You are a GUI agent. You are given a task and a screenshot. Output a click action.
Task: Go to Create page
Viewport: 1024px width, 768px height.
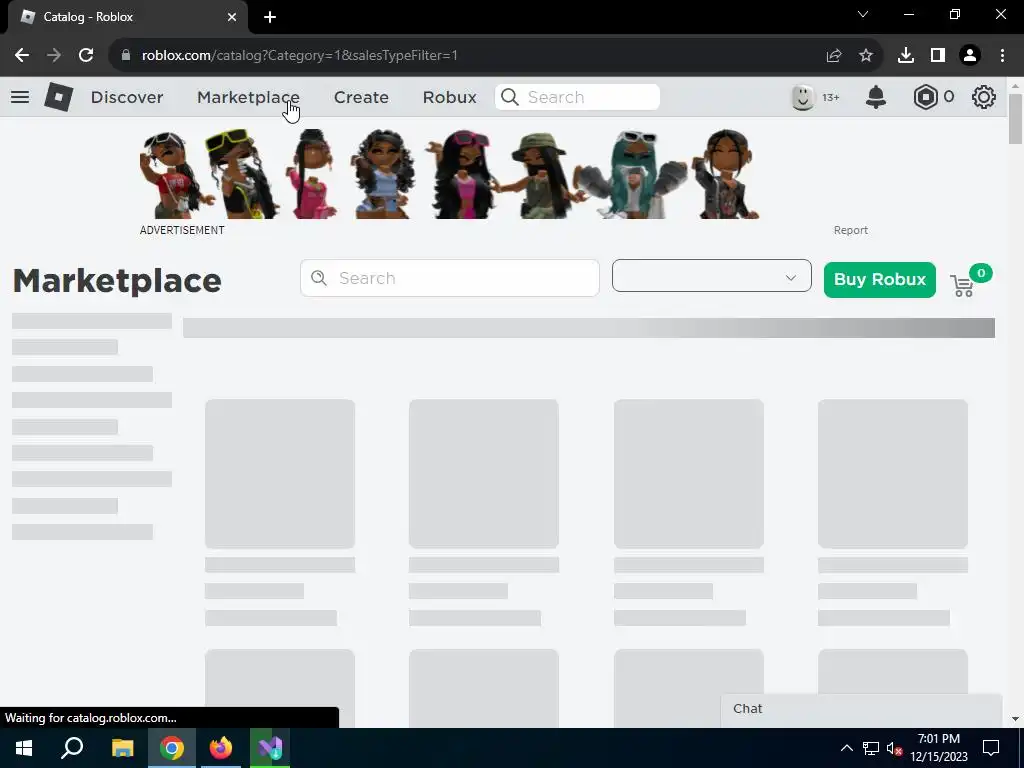click(x=361, y=97)
